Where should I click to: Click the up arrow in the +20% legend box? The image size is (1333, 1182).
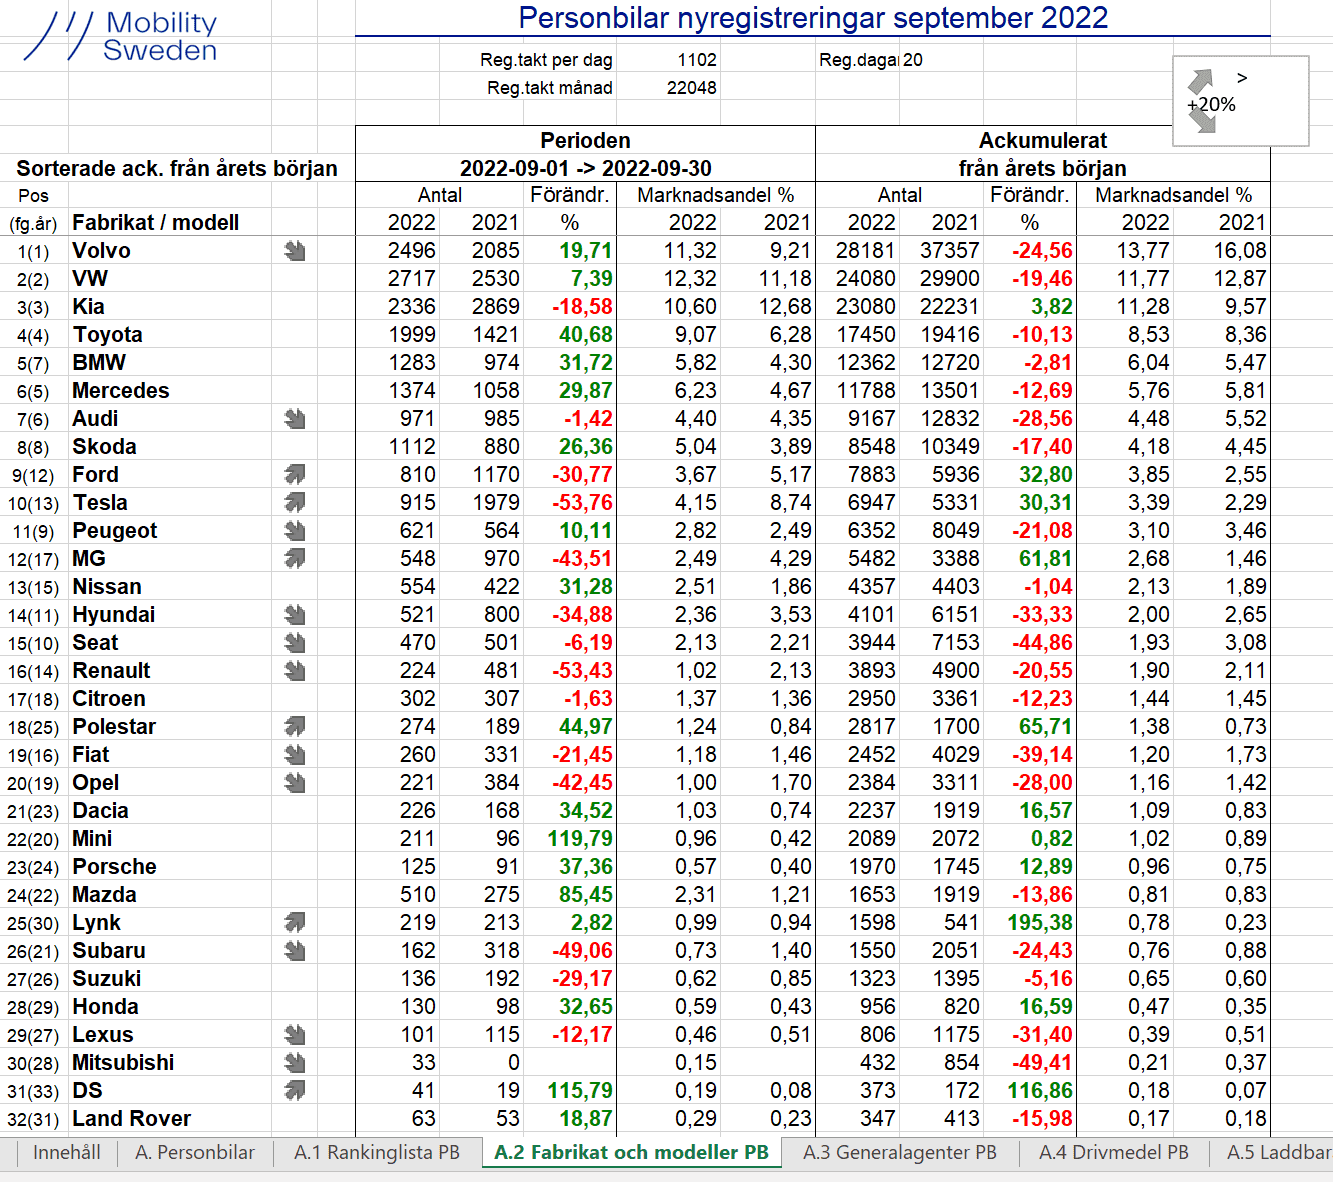pos(1201,81)
